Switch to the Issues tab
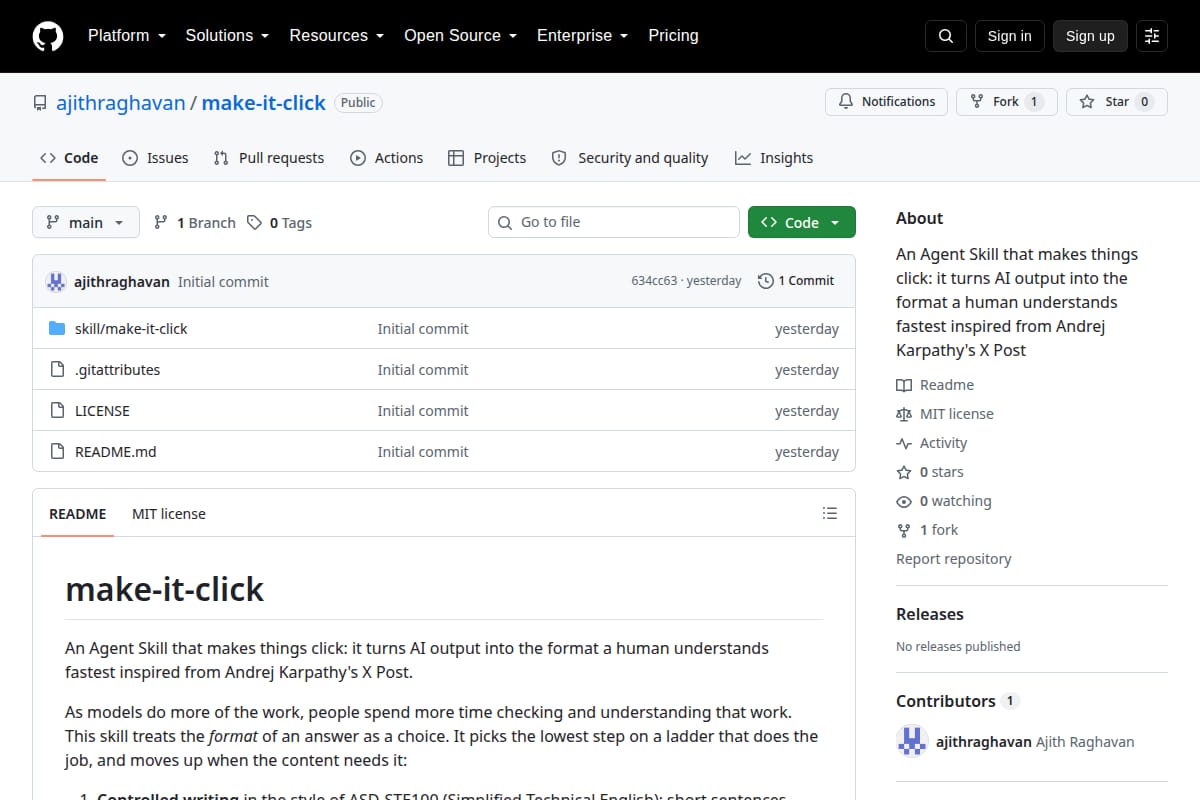Screen dimensions: 1200x800 (x=155, y=158)
